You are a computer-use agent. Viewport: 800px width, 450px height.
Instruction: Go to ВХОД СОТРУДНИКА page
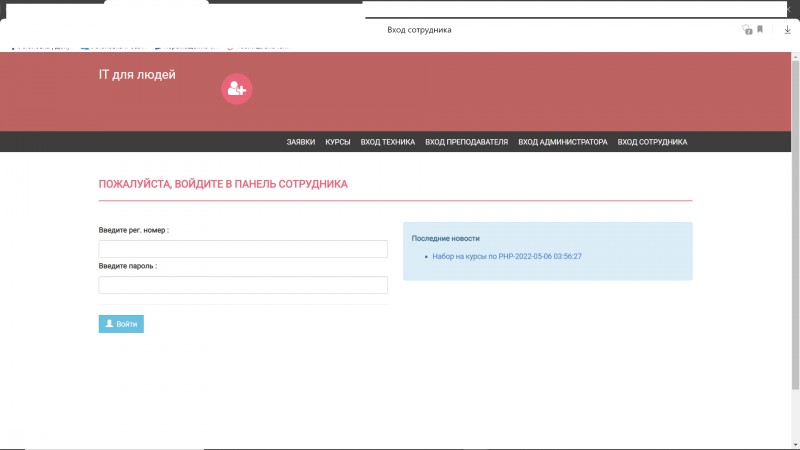pyautogui.click(x=652, y=142)
